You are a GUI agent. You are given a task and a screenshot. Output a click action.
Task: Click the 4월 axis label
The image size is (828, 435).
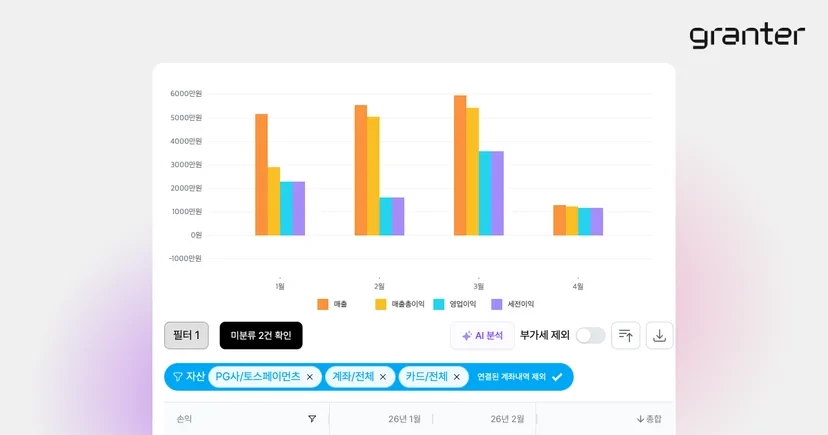578,286
